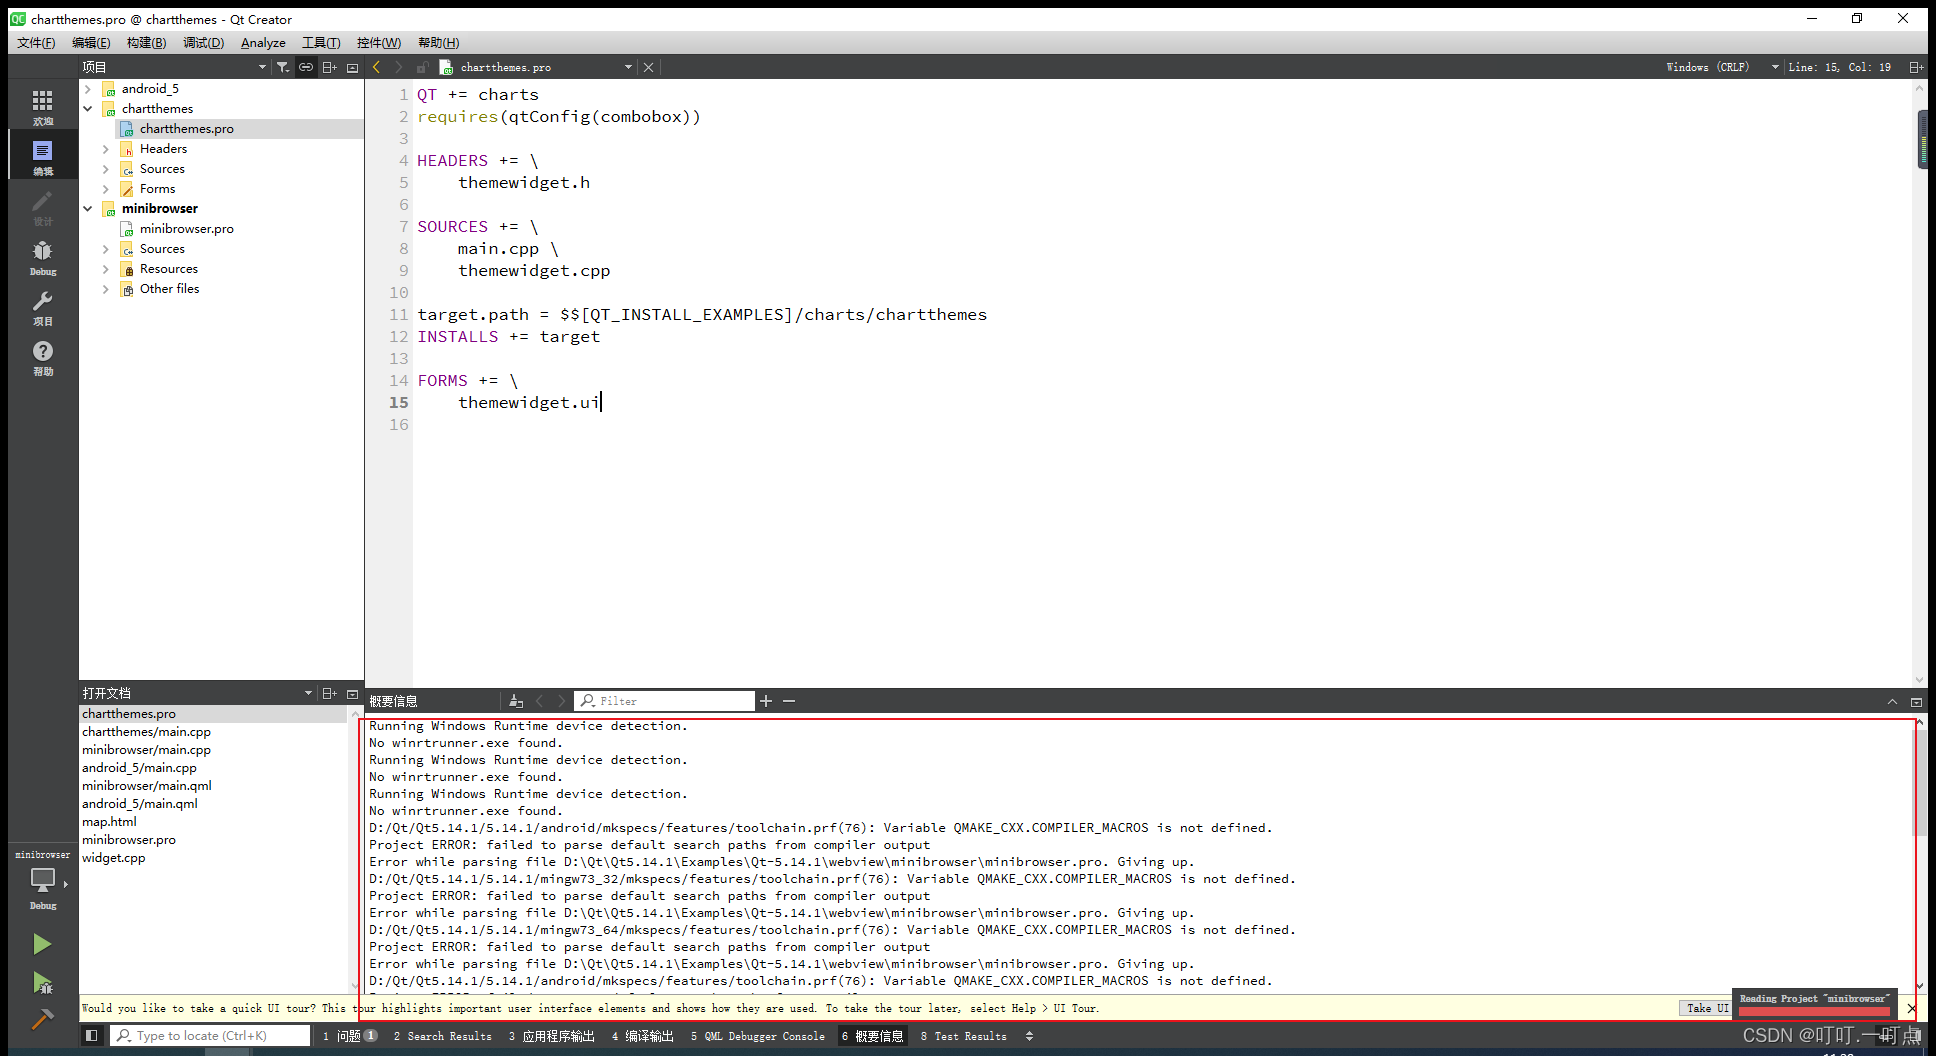Run the project with the green play icon
1936x1056 pixels.
(42, 943)
